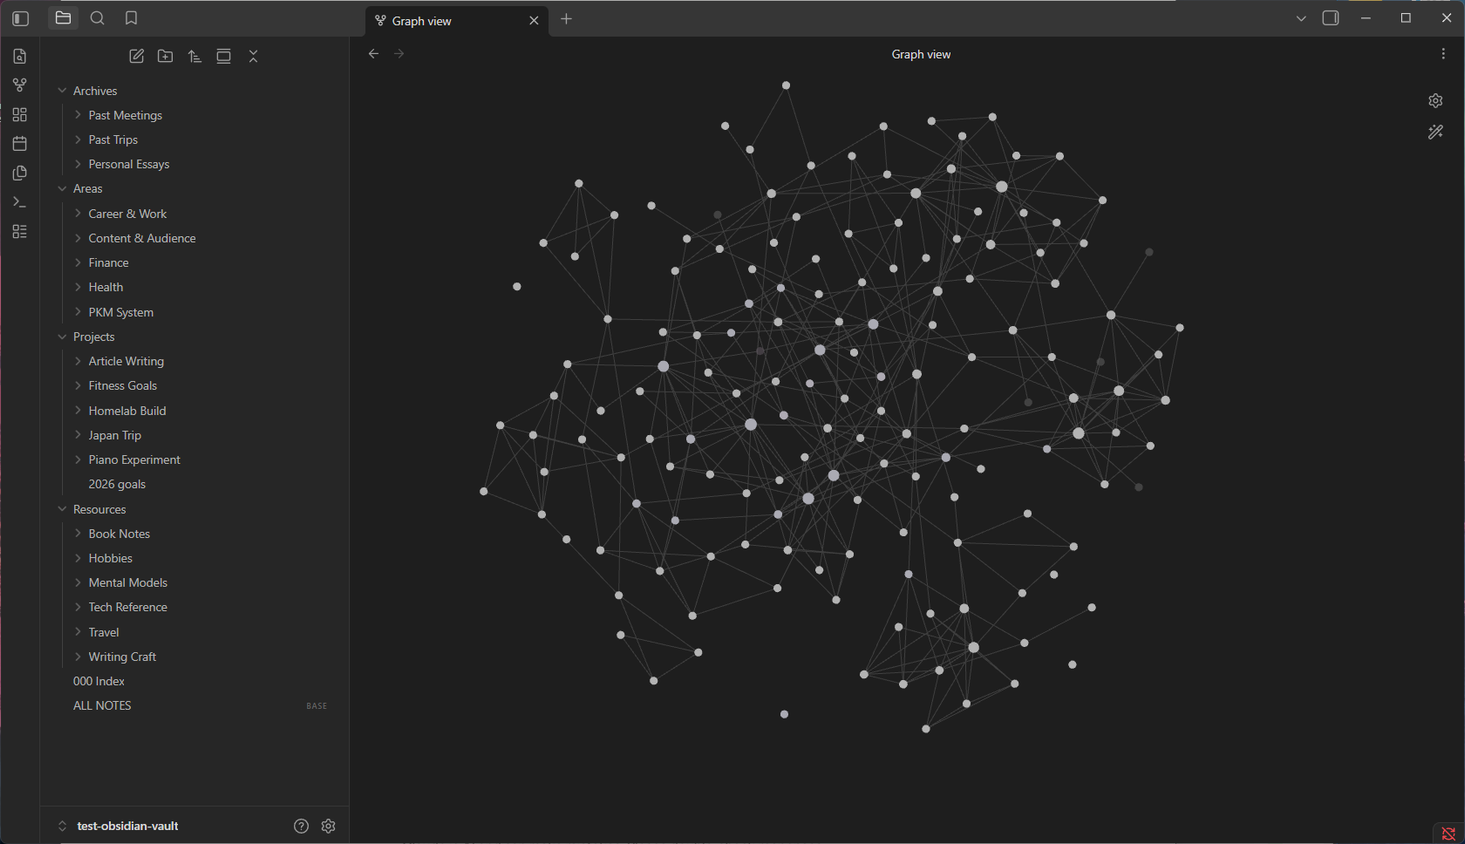Open help question mark icon
1465x844 pixels.
coord(301,826)
